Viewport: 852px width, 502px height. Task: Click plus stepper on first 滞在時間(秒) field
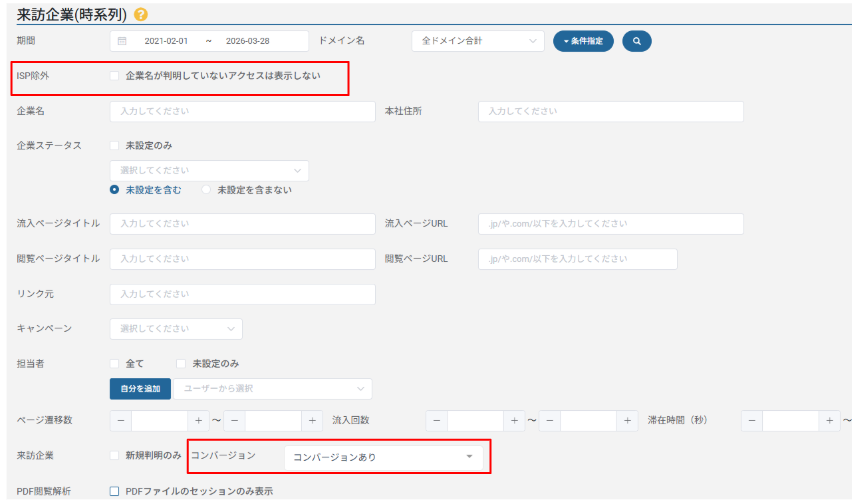coord(830,421)
